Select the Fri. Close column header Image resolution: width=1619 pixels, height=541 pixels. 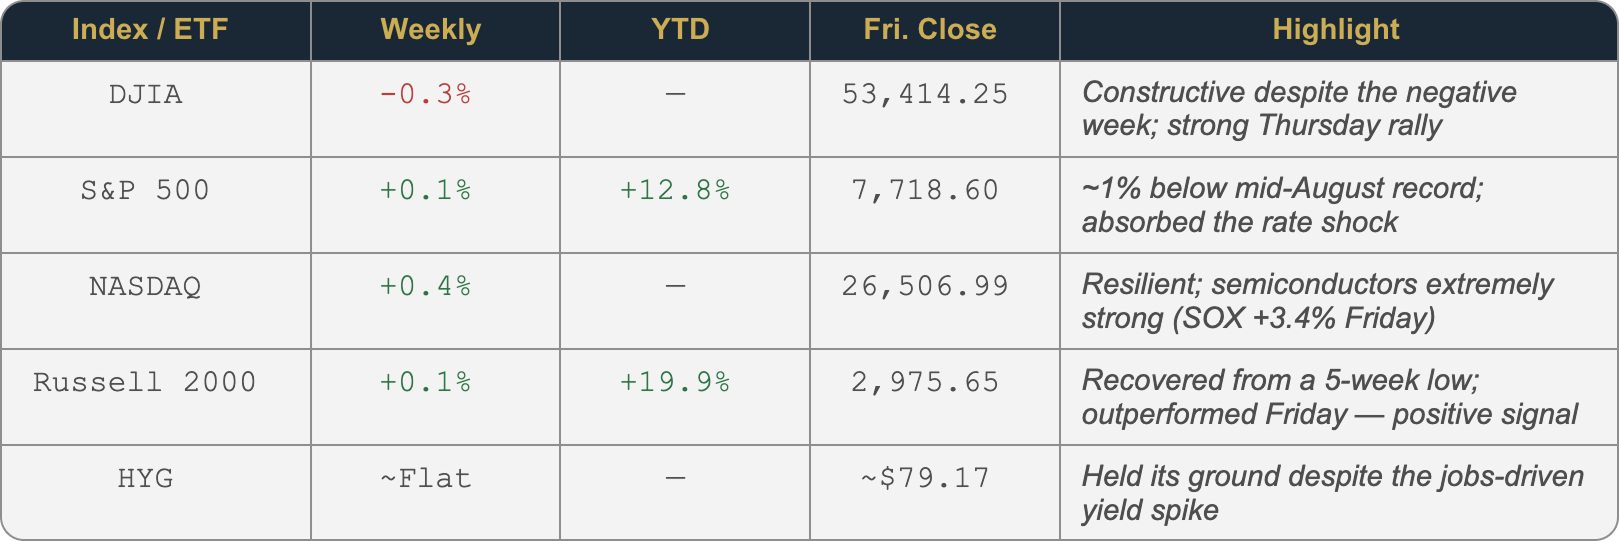click(930, 30)
